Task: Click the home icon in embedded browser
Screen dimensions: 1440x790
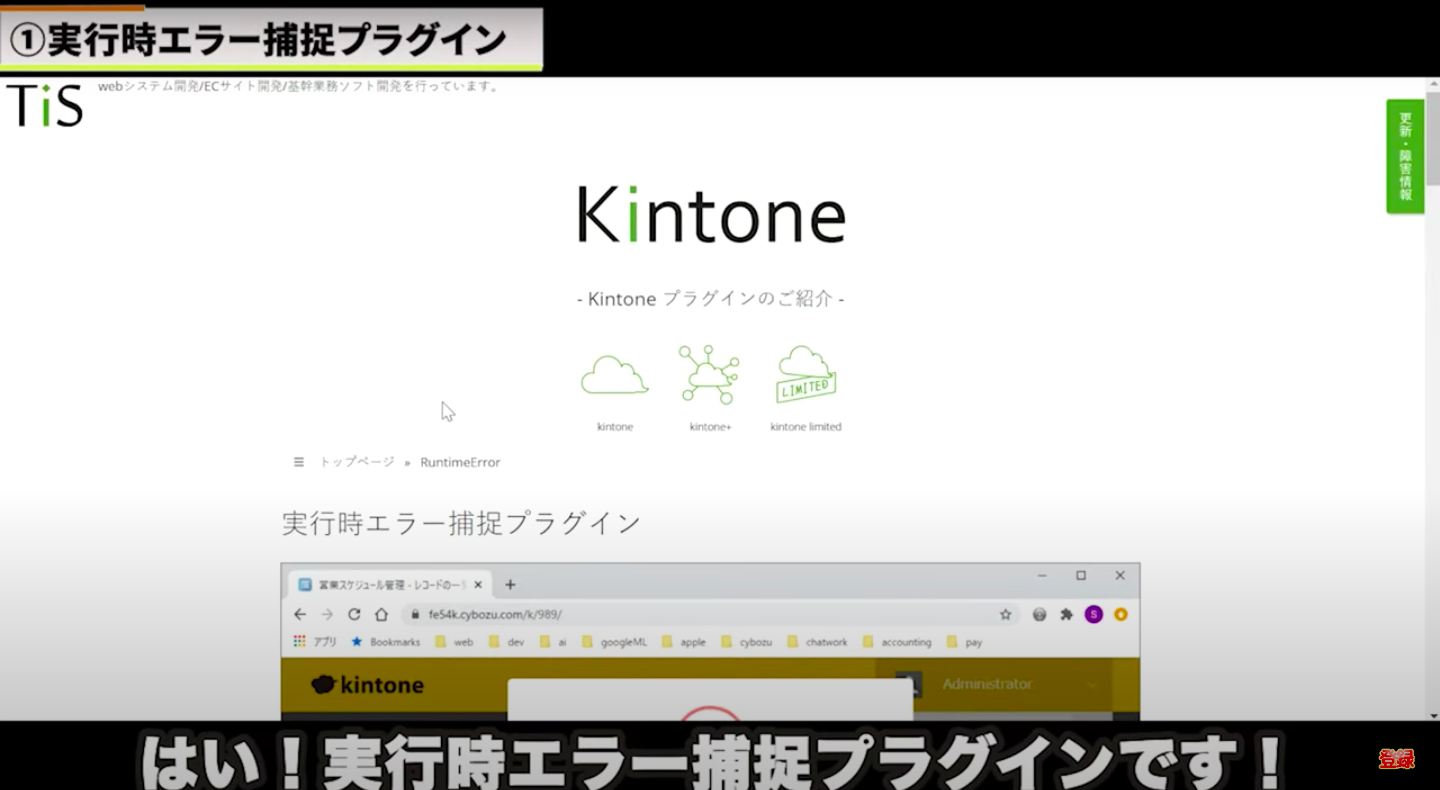Action: (x=381, y=614)
